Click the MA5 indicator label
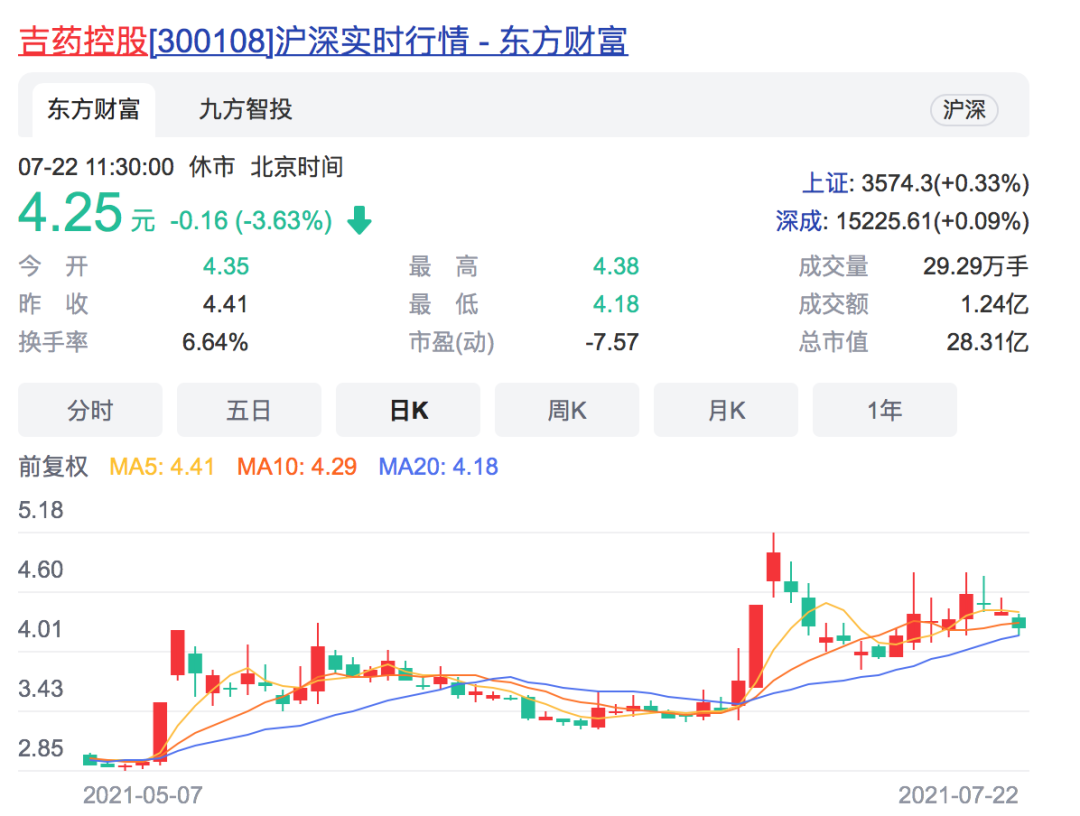 pos(162,467)
